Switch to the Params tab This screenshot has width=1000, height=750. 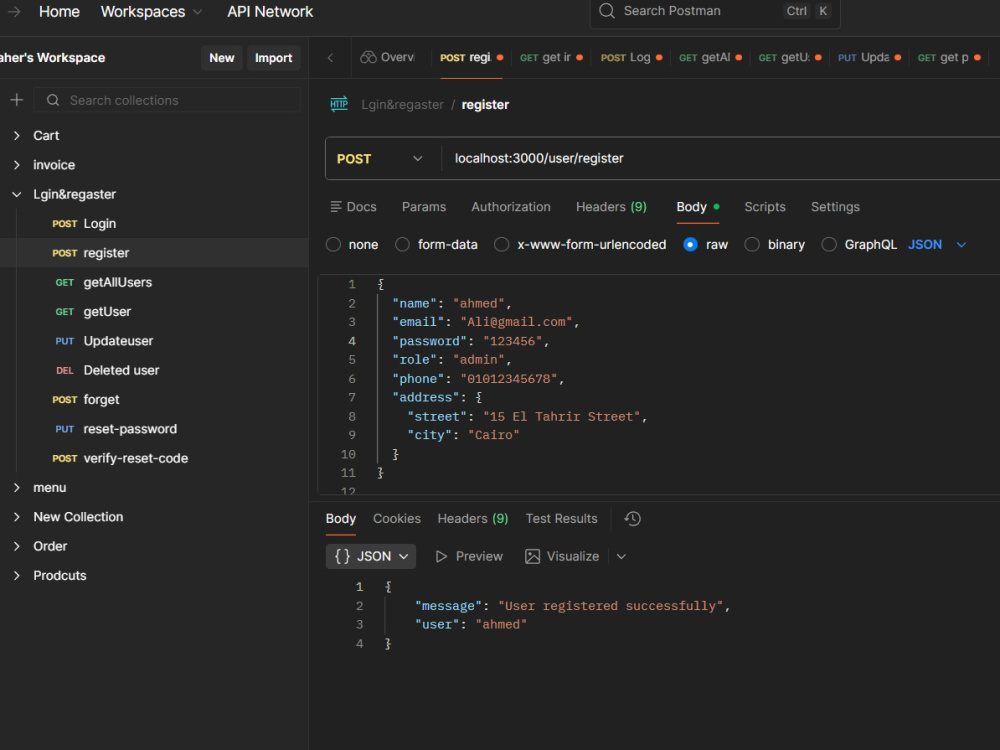click(x=423, y=207)
